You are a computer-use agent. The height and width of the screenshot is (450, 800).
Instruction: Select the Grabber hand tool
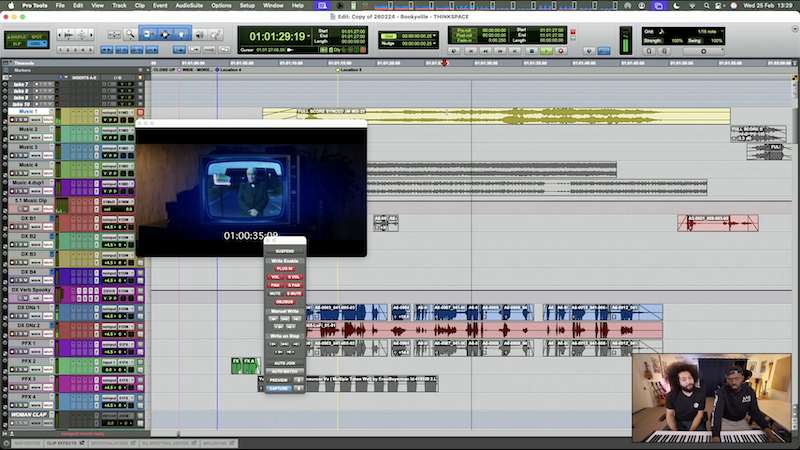(181, 34)
